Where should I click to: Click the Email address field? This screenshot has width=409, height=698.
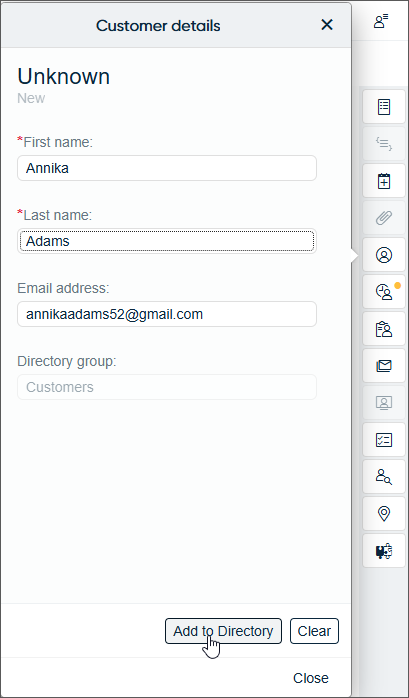pyautogui.click(x=167, y=314)
